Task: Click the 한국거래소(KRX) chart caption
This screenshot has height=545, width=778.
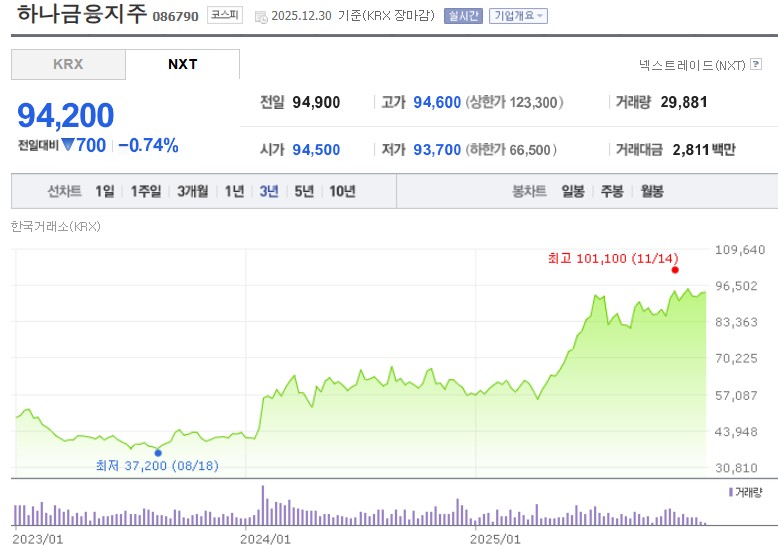Action: [x=56, y=226]
